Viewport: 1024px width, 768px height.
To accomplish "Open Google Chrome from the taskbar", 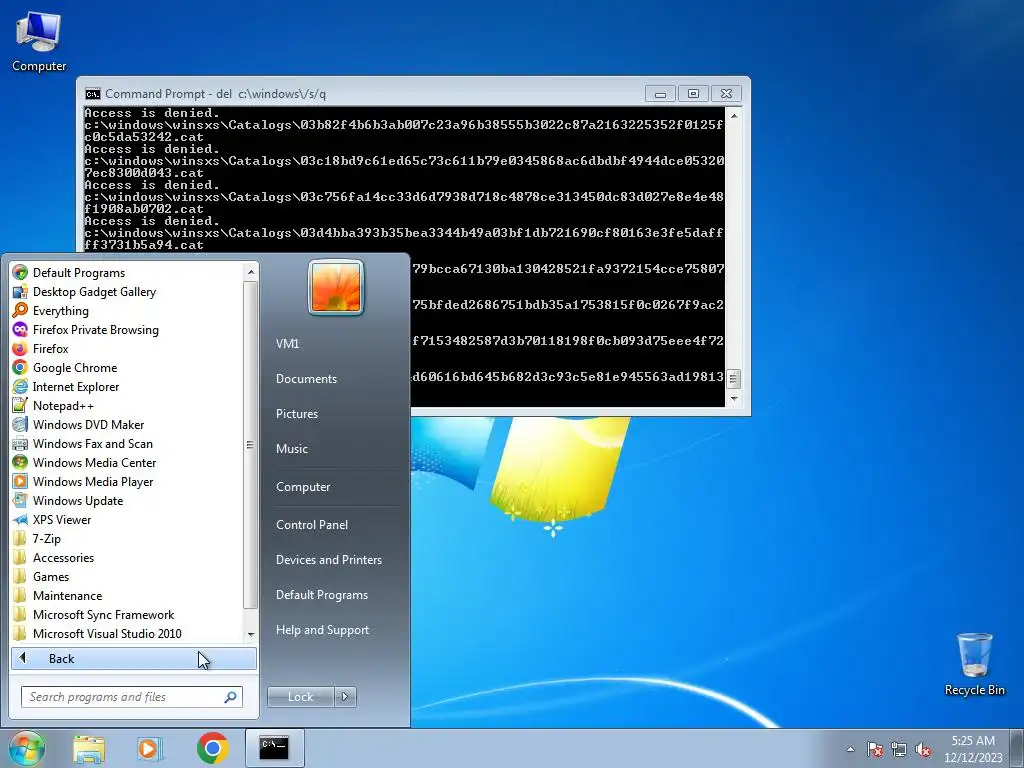I will pos(212,748).
